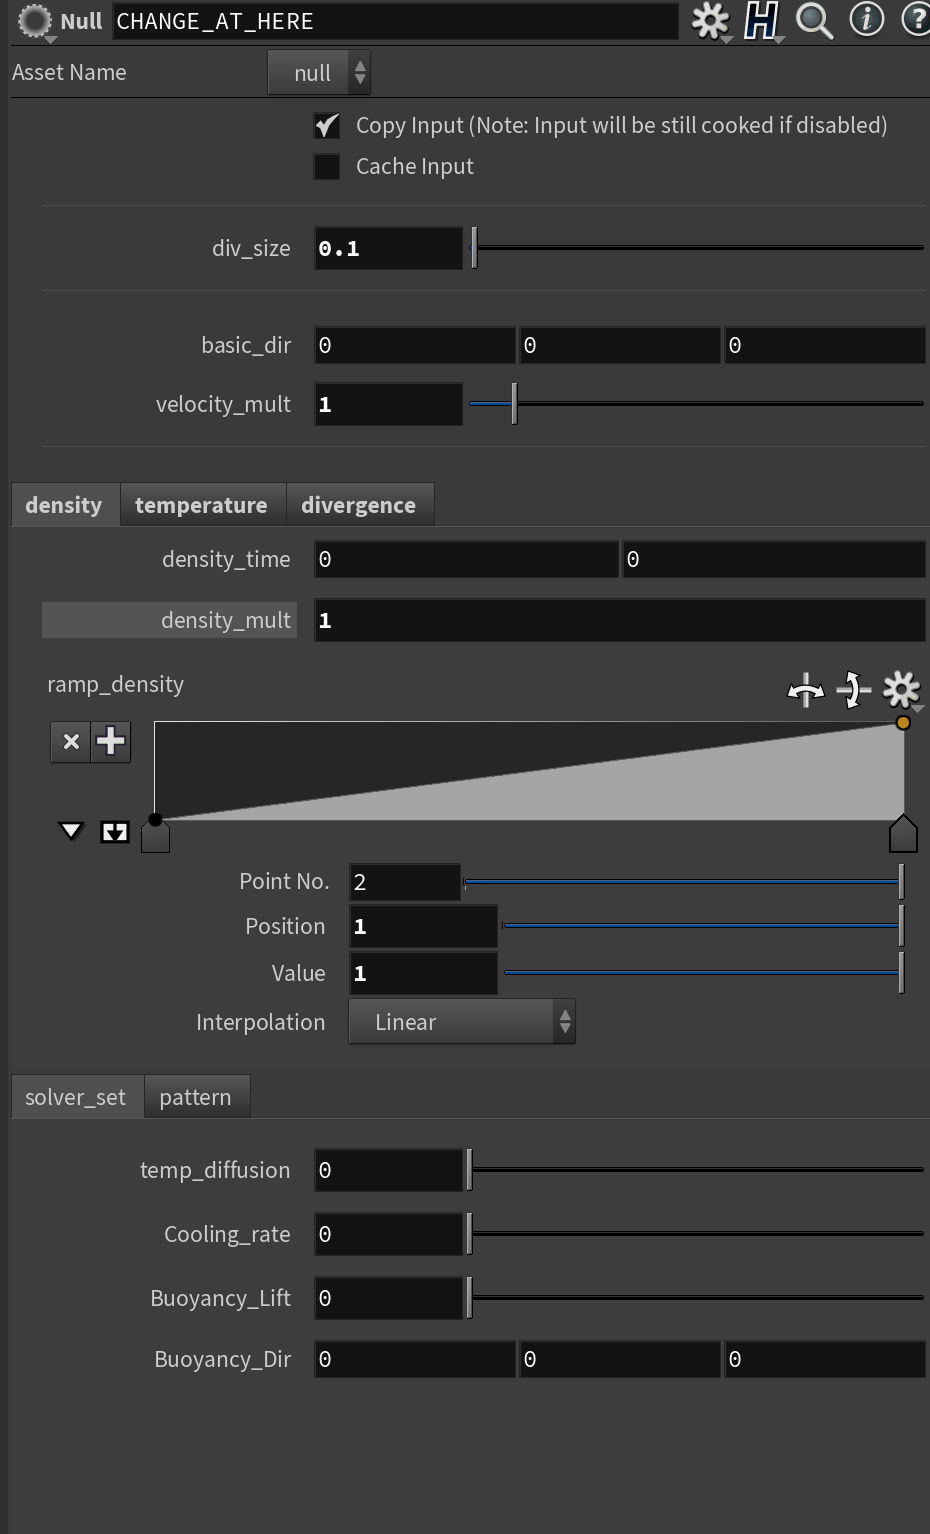Click the ramp Position field

[x=423, y=926]
